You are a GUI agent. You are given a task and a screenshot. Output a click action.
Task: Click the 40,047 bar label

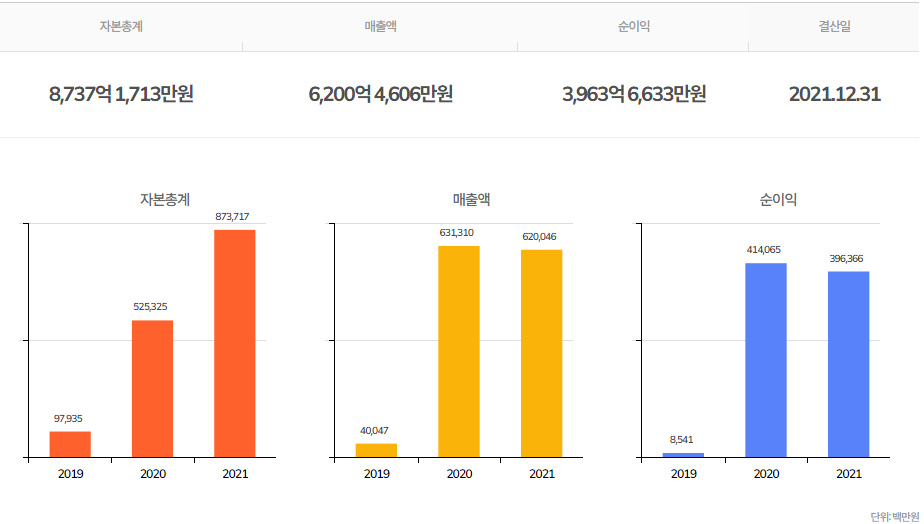374,431
